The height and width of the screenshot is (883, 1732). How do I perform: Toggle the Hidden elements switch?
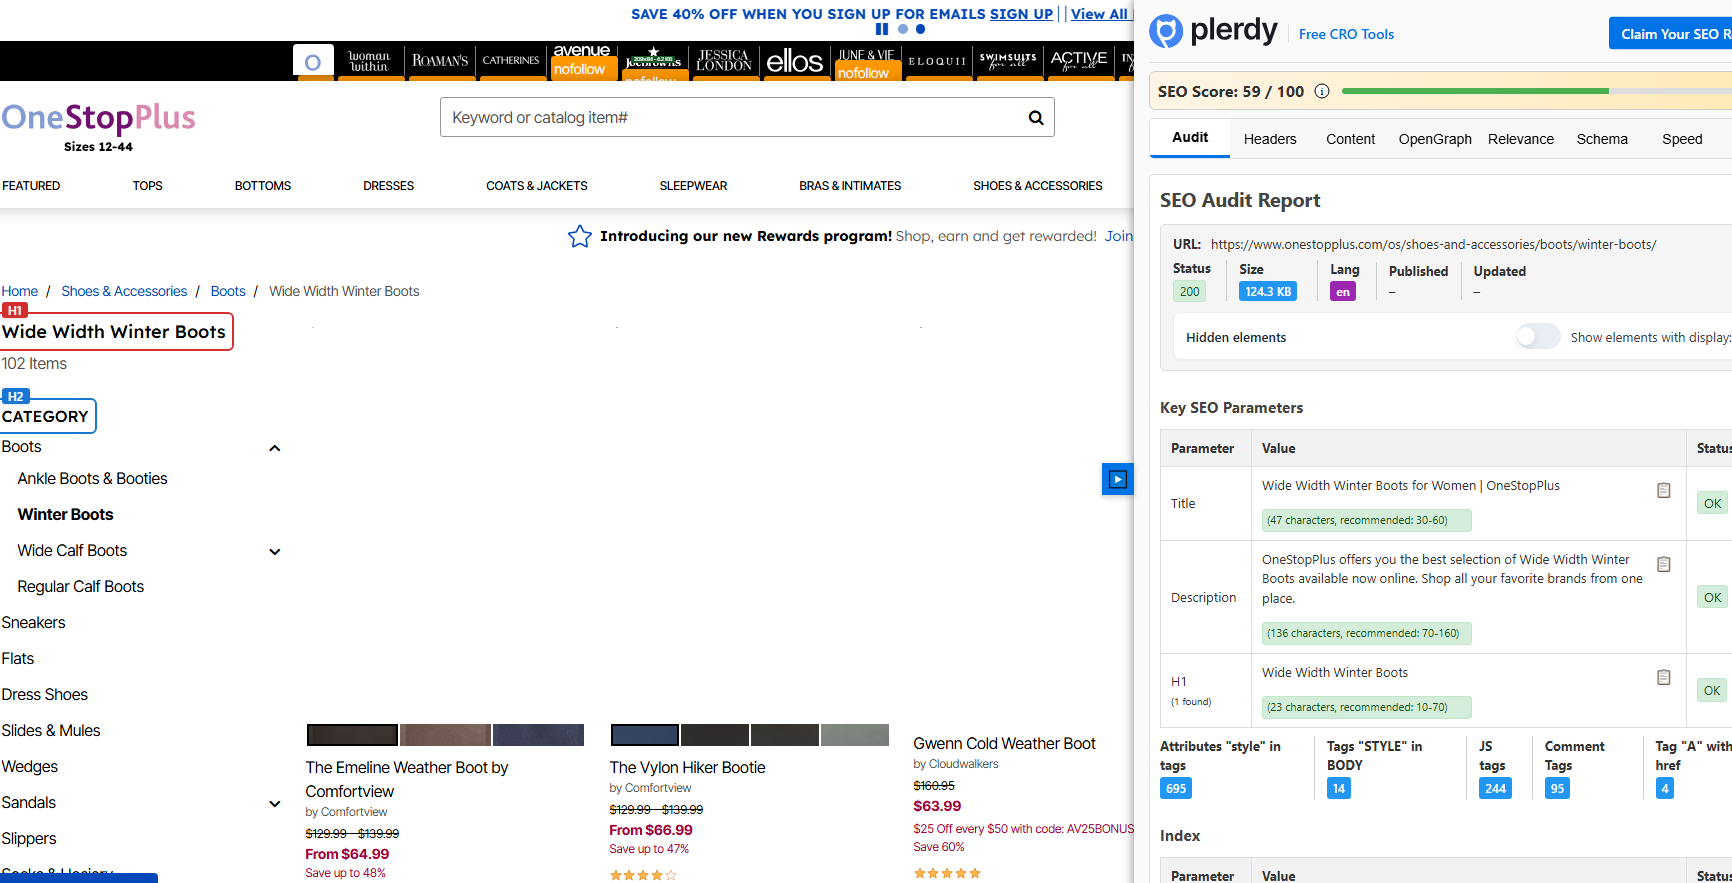(1538, 337)
